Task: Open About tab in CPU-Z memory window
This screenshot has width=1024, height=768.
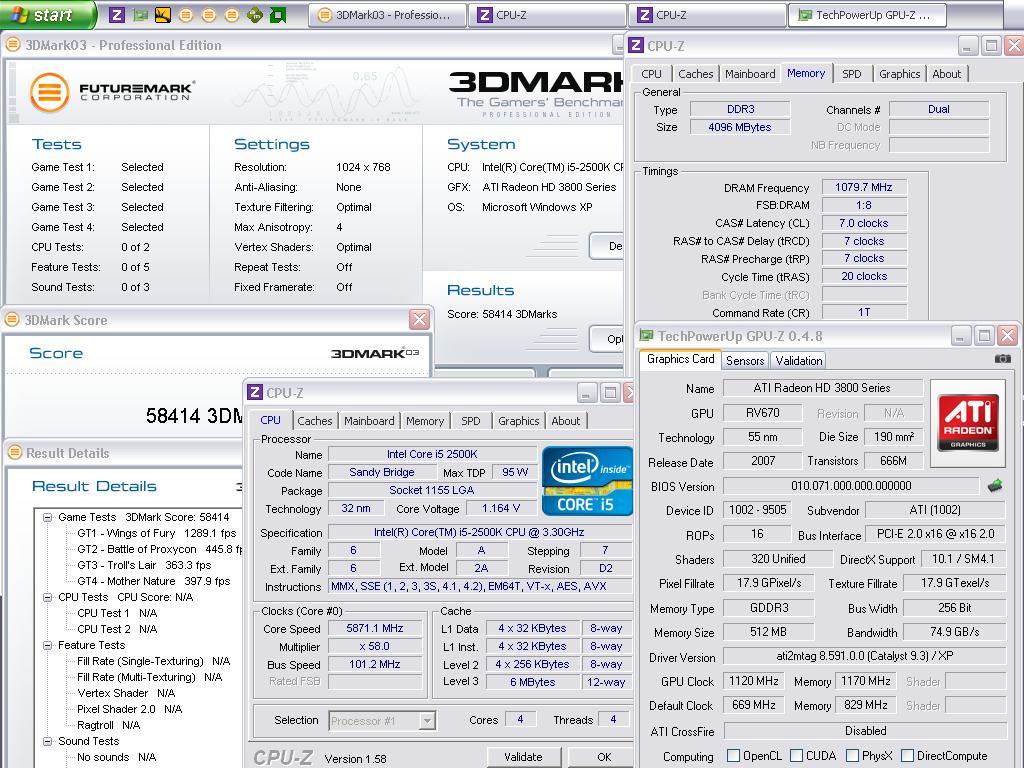Action: point(946,74)
